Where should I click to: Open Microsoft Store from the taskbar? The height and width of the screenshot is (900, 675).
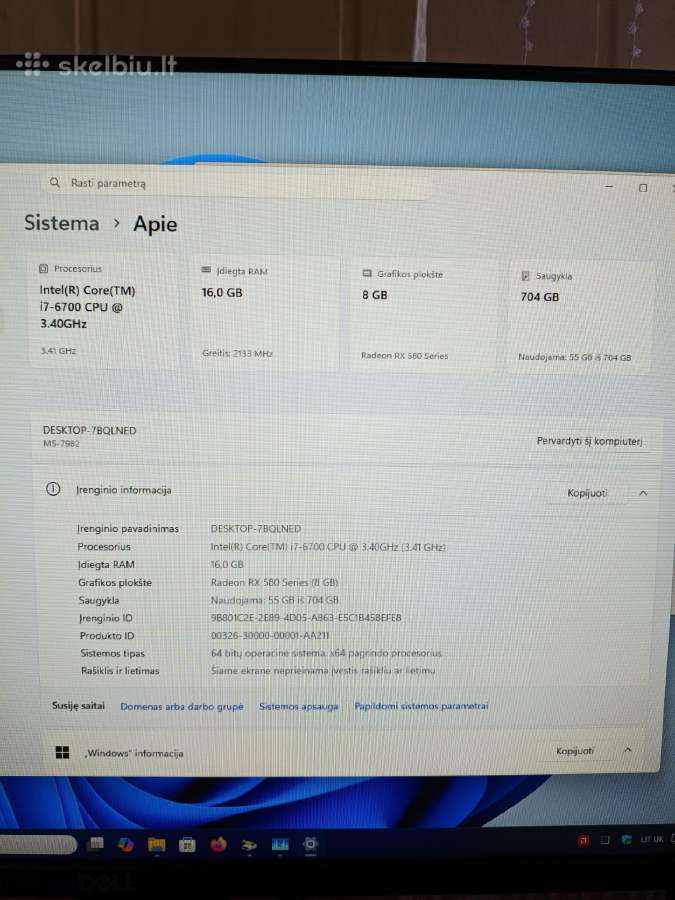click(187, 845)
